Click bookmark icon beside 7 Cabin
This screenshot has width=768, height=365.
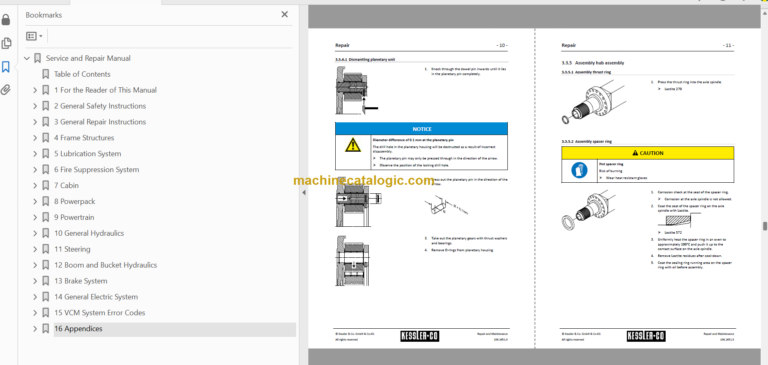pos(46,186)
